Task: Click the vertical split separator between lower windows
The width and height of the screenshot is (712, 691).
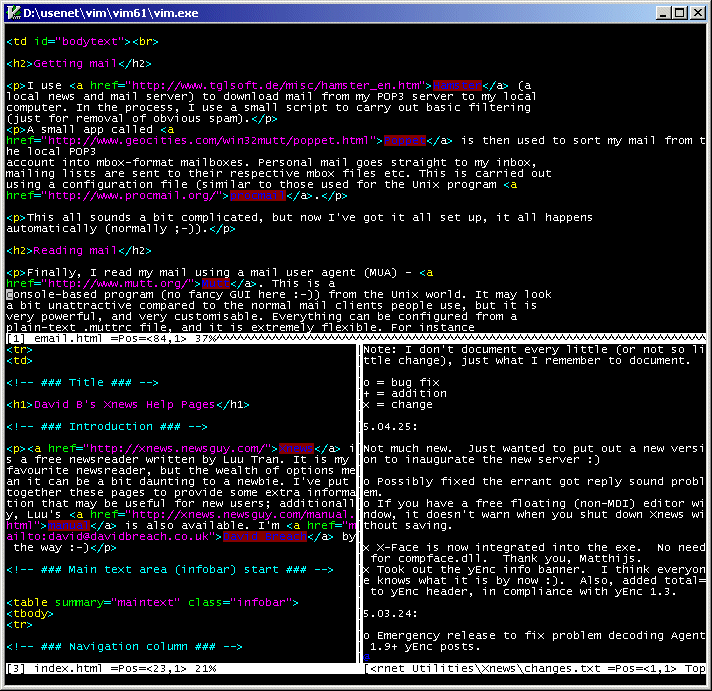Action: click(x=359, y=500)
